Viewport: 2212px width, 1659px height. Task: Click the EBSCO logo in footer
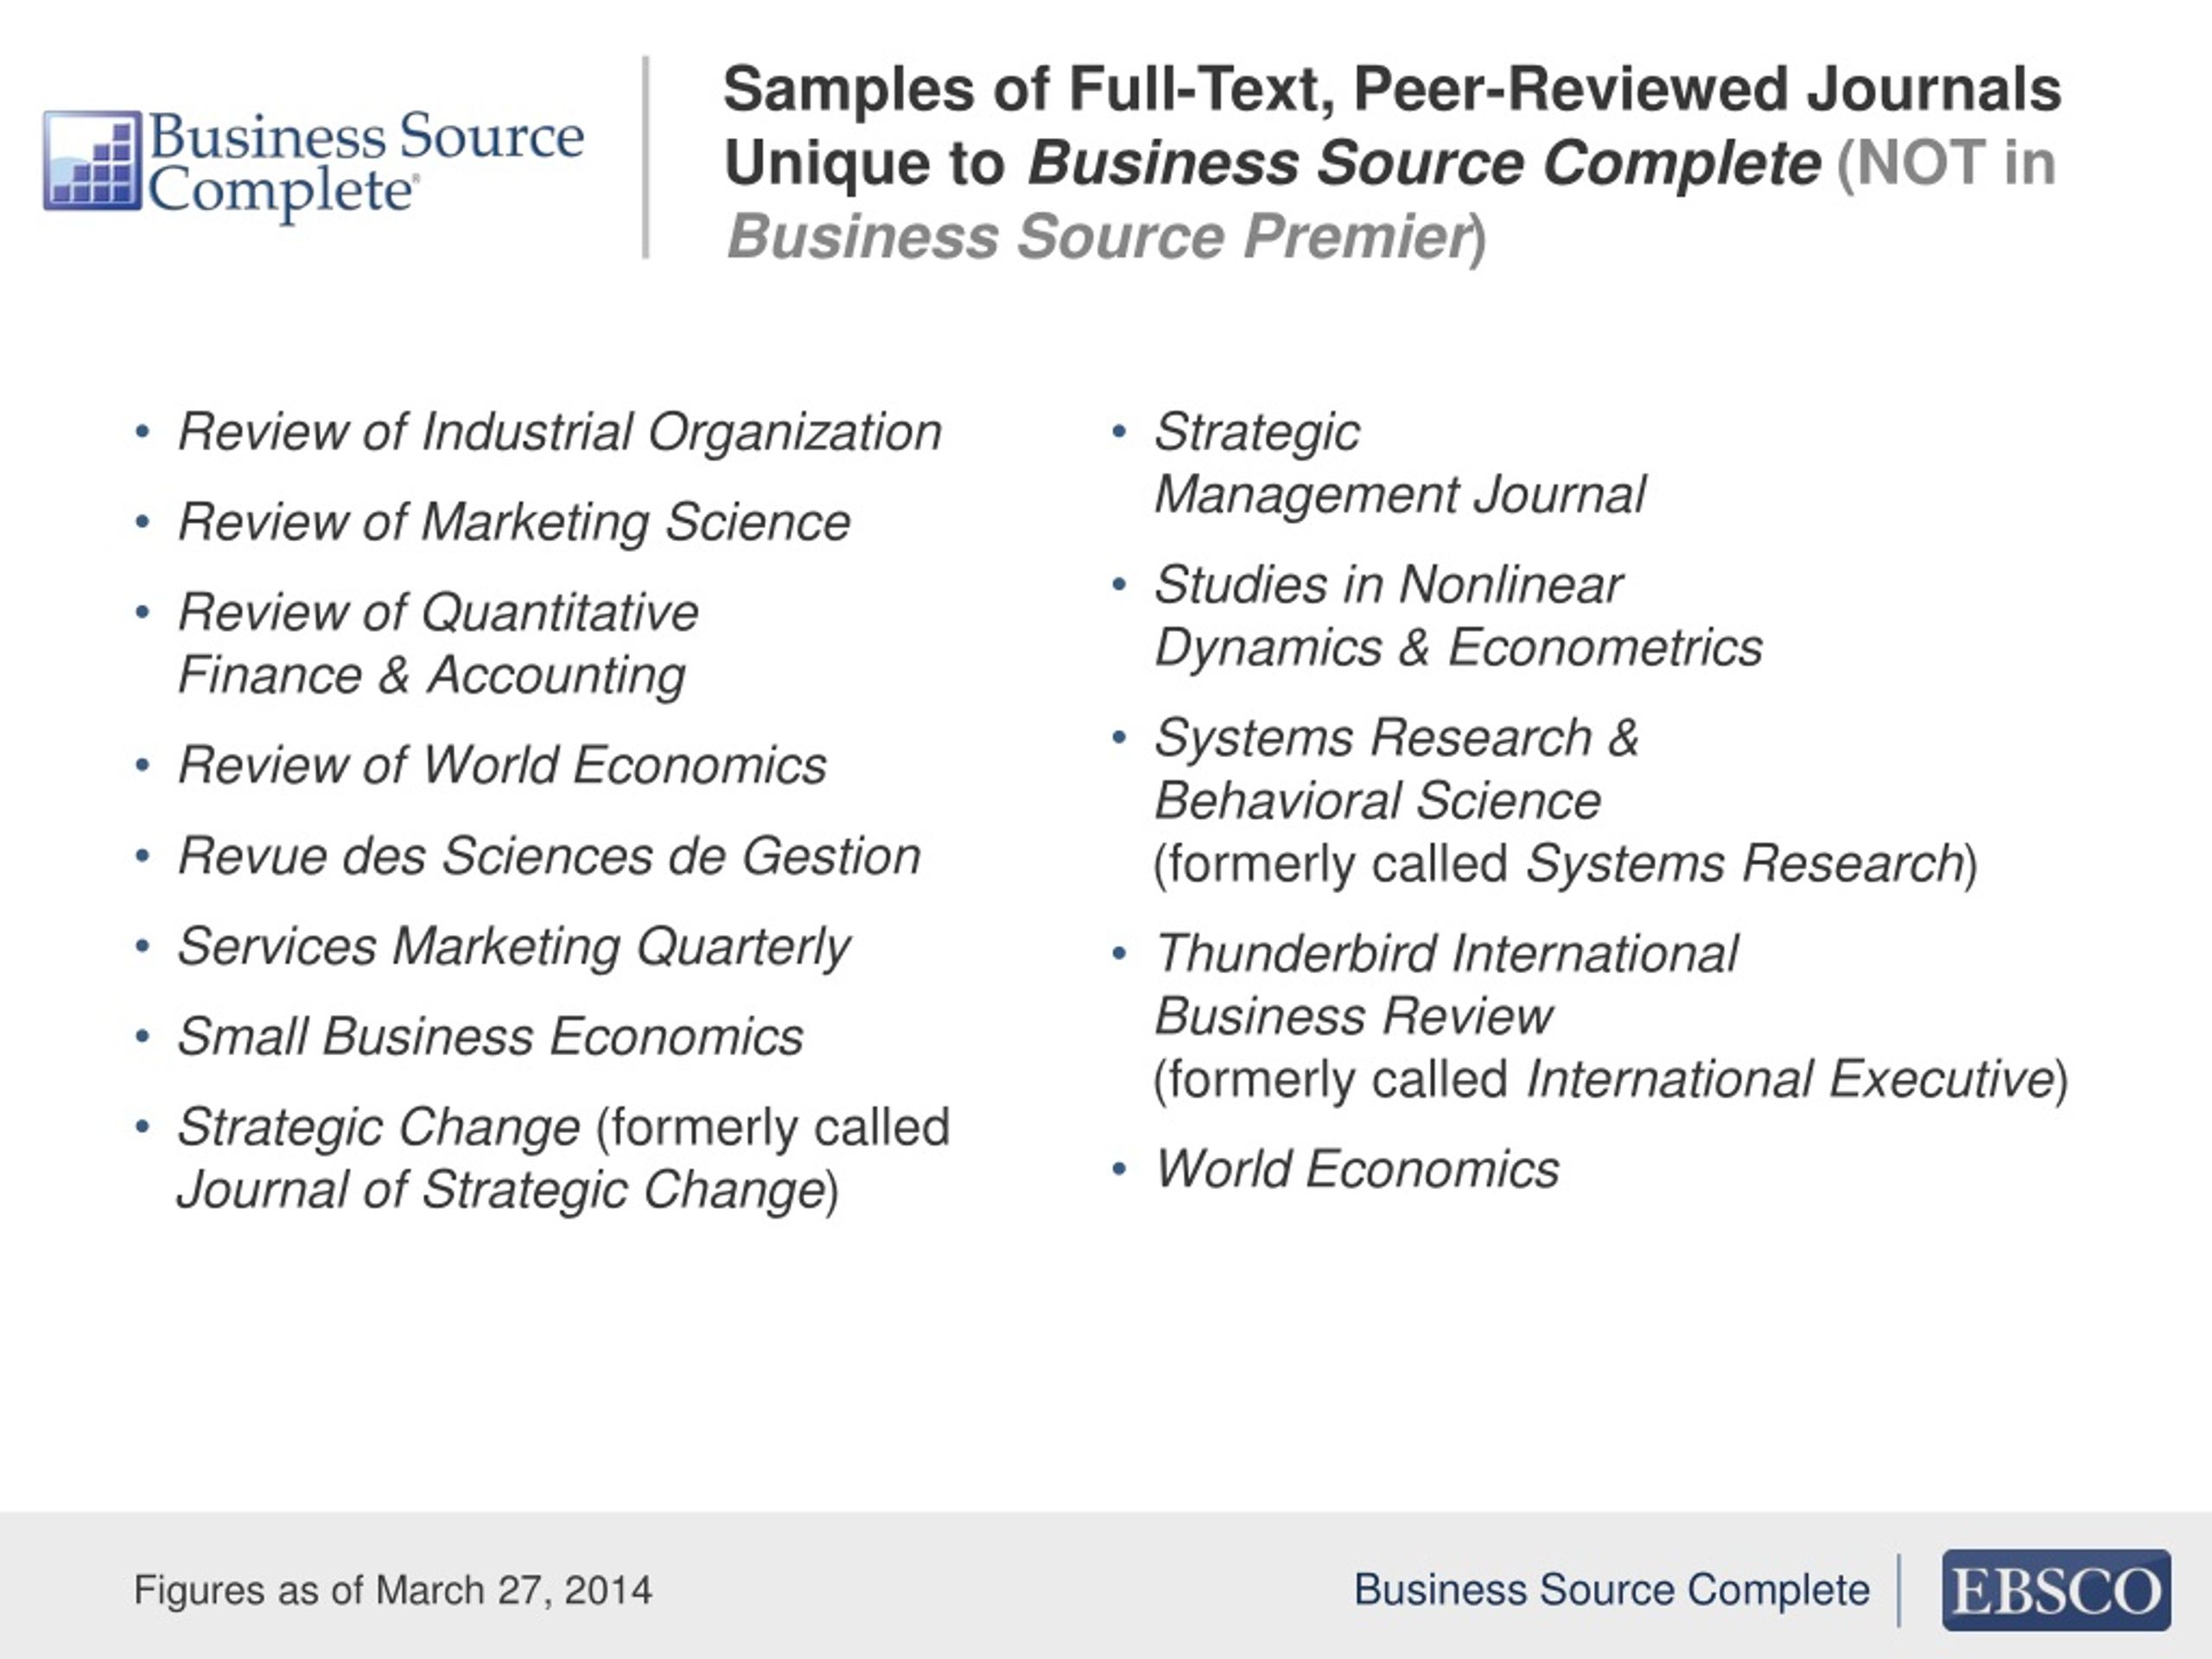click(x=2055, y=1590)
